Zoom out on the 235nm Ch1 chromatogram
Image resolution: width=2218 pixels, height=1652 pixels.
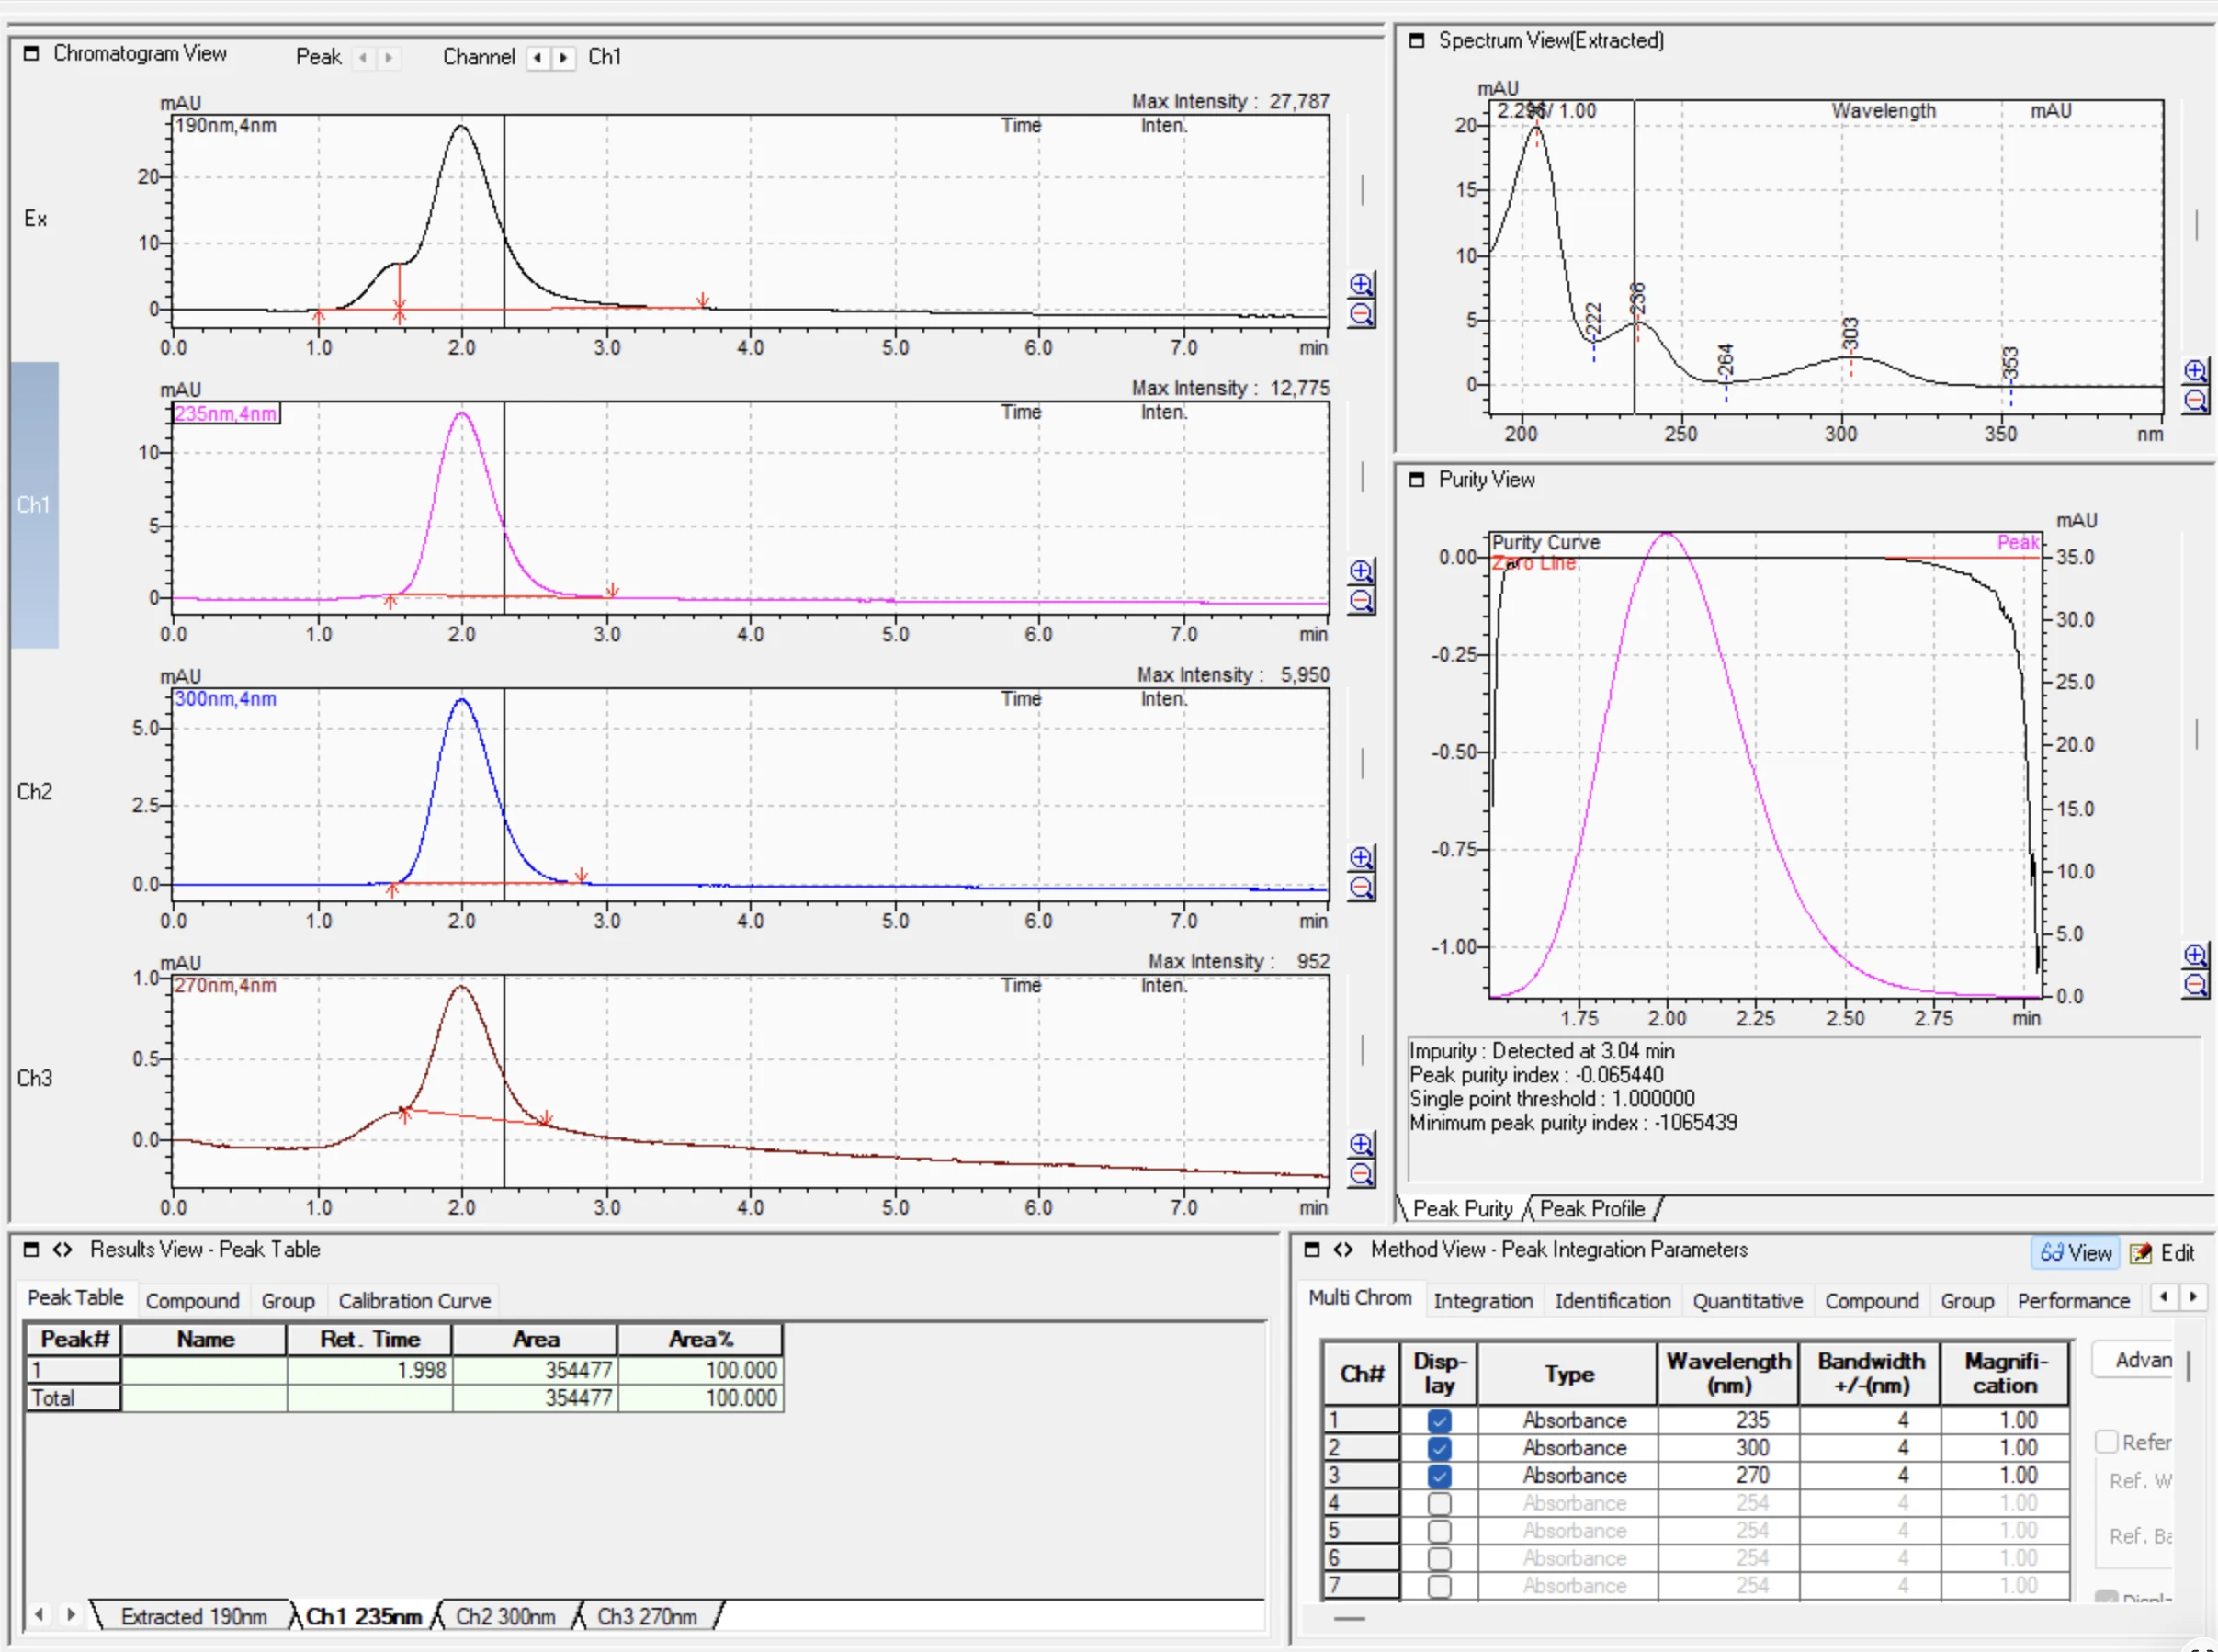1361,601
